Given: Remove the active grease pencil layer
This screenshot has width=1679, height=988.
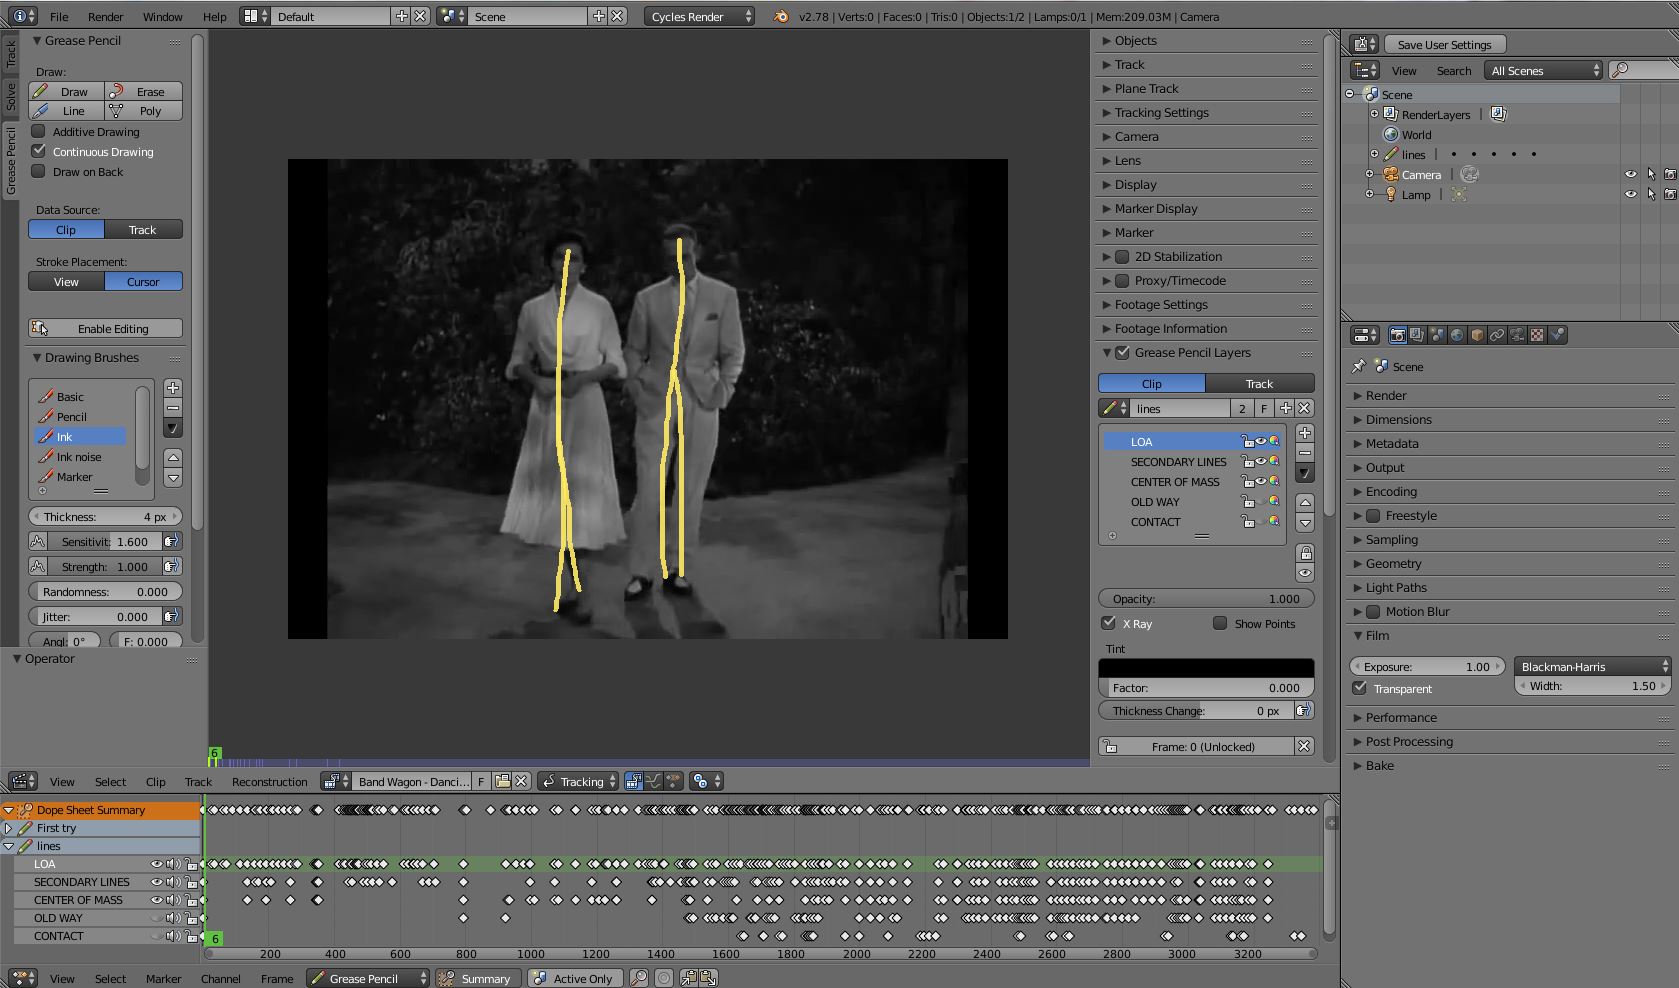Looking at the screenshot, I should pos(1305,453).
